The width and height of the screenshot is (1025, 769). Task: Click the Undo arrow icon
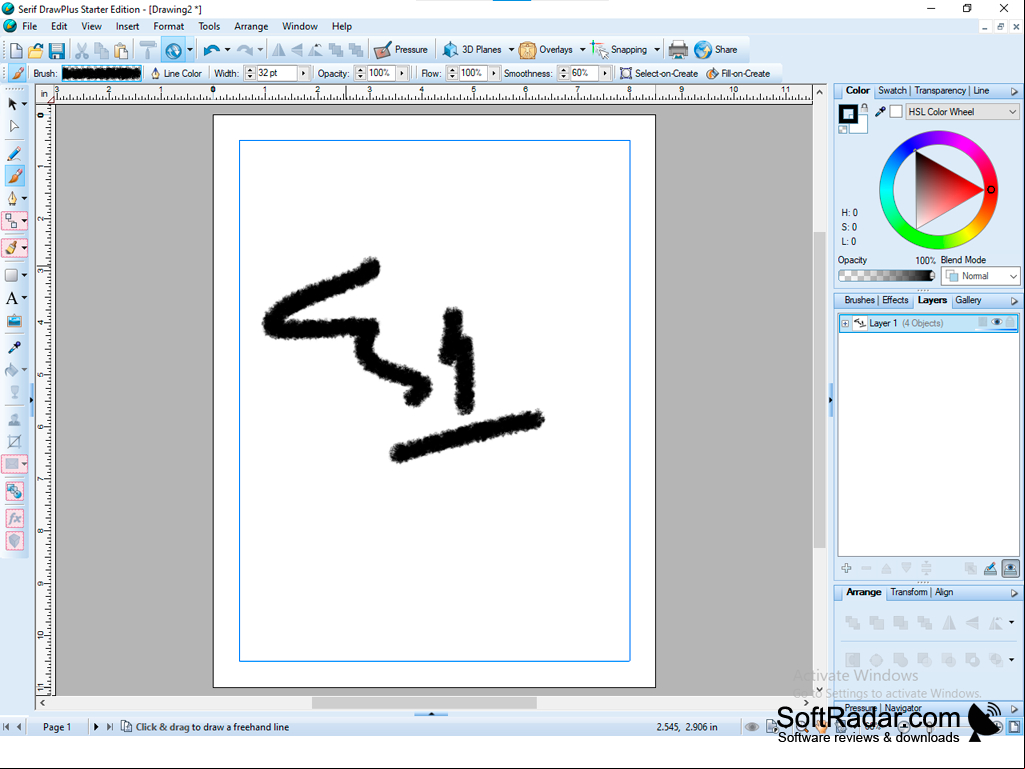point(211,50)
